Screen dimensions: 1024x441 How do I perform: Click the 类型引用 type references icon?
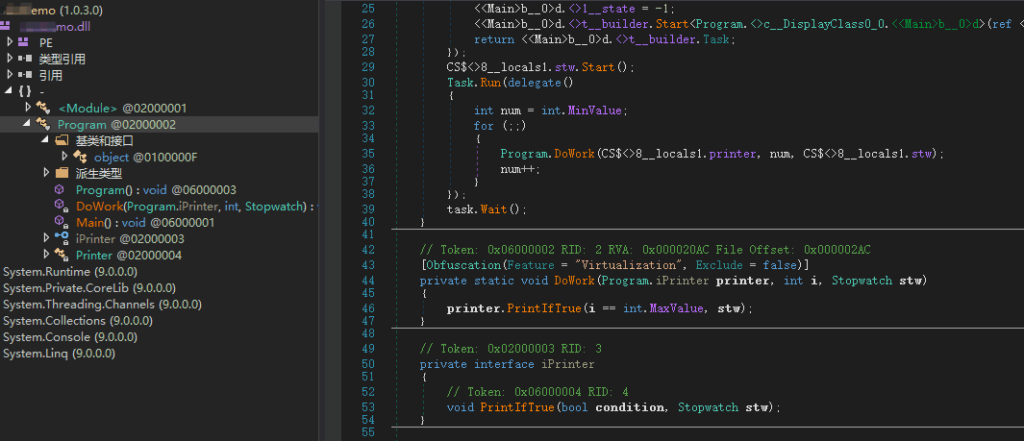[x=24, y=59]
